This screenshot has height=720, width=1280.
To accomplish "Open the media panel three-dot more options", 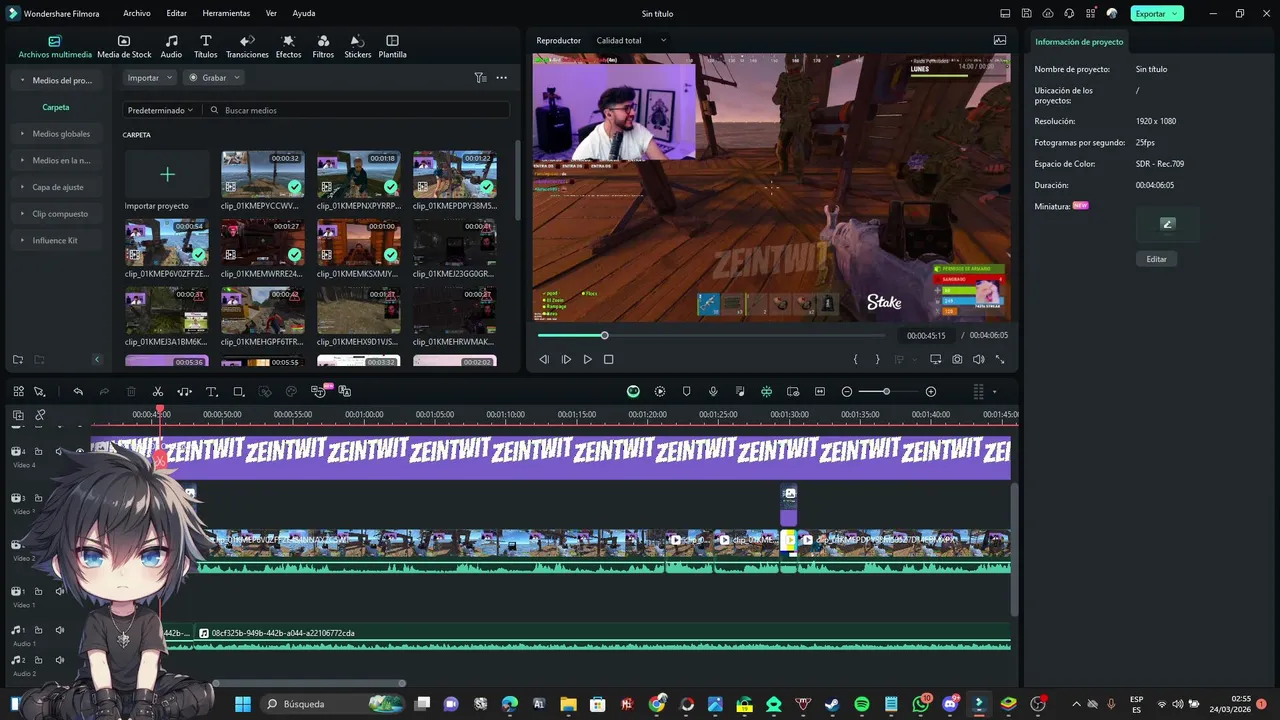I will 501,77.
